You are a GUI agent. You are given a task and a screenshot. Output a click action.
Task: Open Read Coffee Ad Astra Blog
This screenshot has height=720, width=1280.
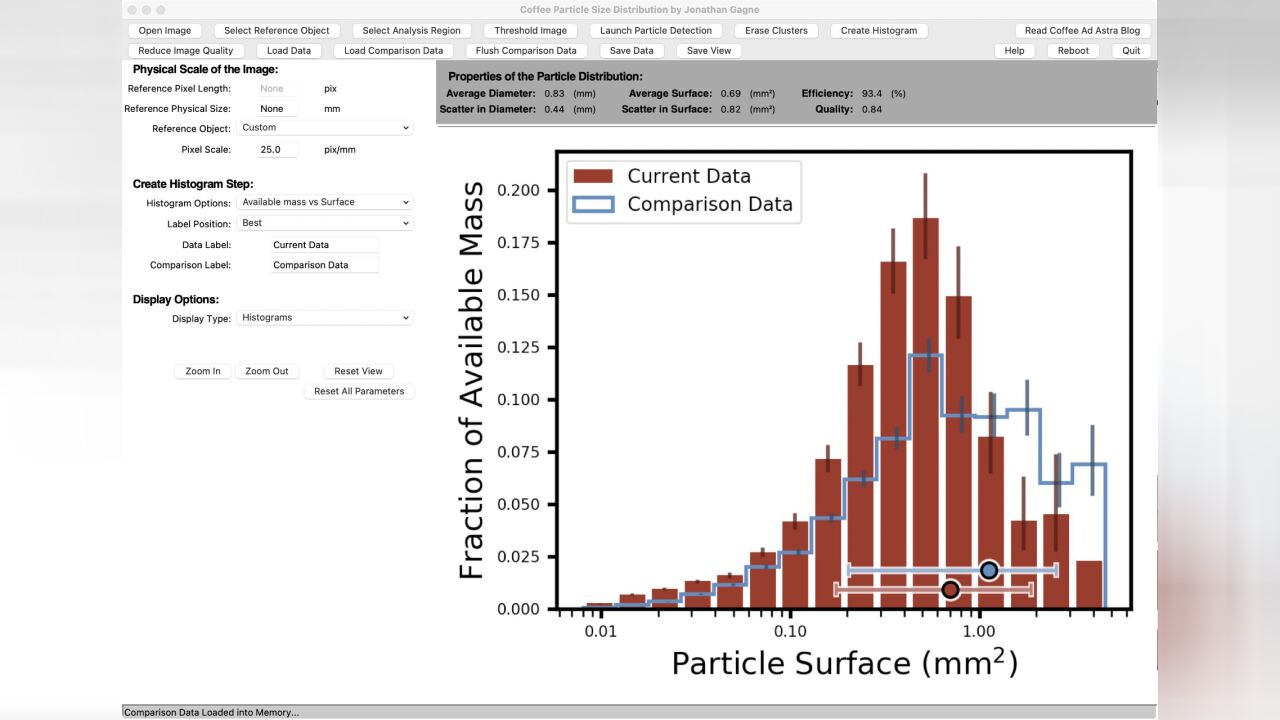pyautogui.click(x=1082, y=30)
